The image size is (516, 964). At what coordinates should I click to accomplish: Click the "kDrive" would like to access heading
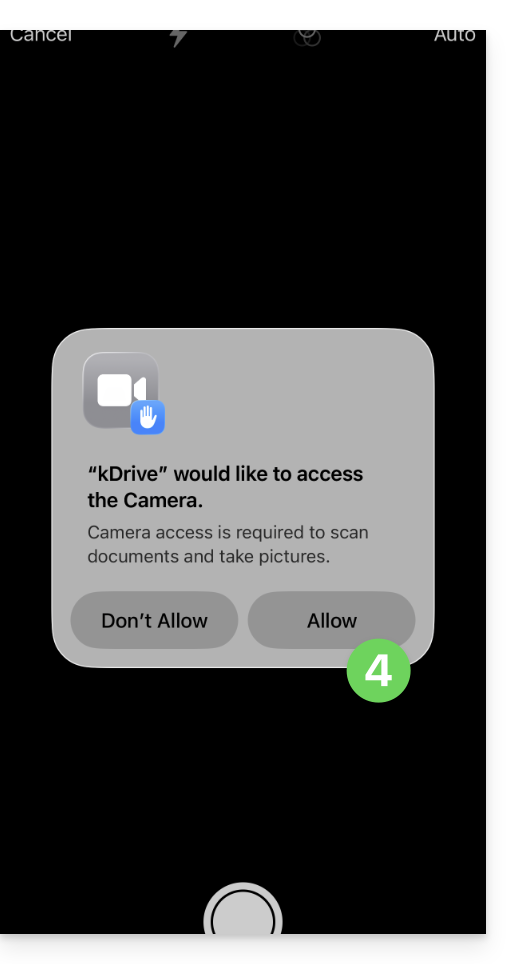point(225,487)
